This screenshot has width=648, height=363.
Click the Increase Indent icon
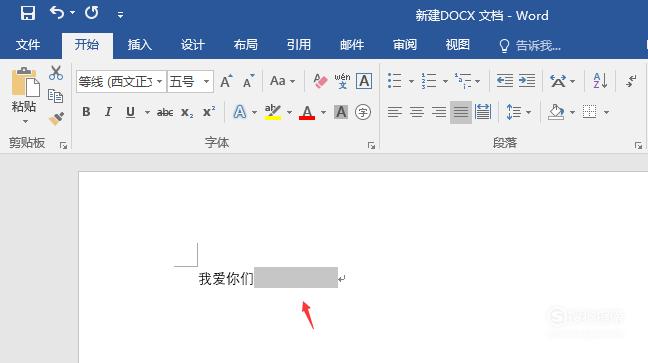coord(527,81)
